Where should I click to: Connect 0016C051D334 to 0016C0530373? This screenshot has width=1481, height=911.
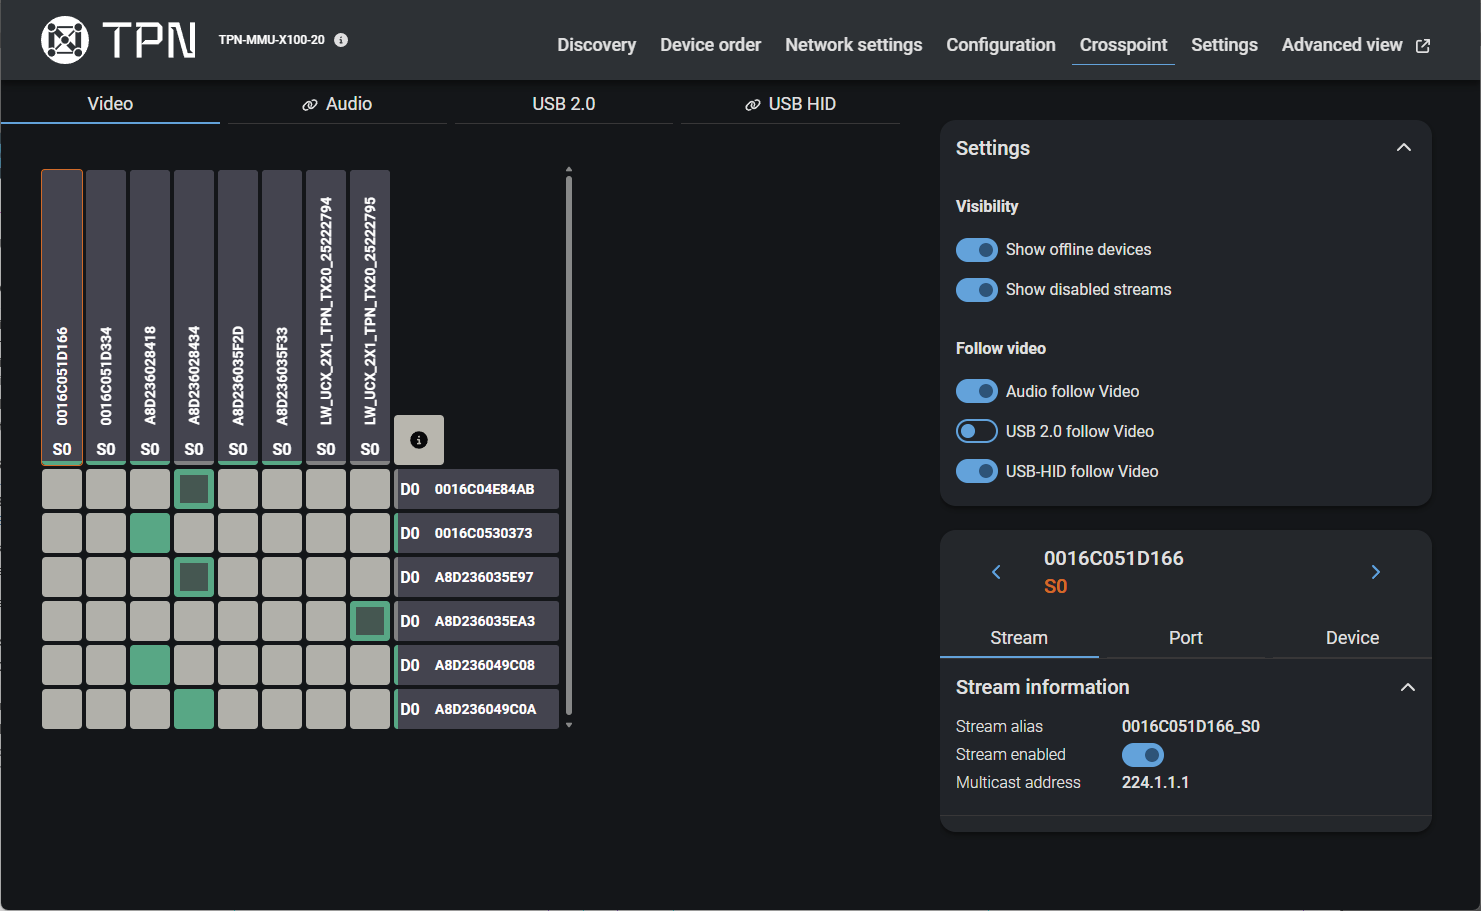[106, 533]
